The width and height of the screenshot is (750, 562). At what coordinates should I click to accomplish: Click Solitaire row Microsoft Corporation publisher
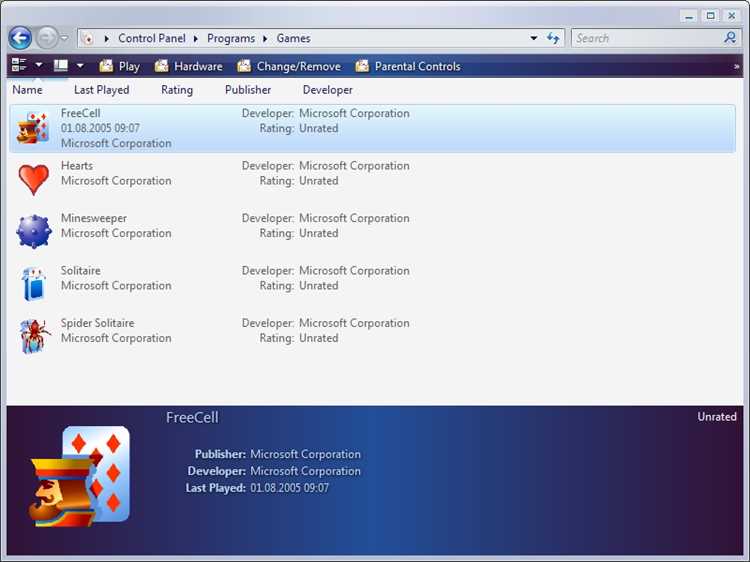point(116,286)
